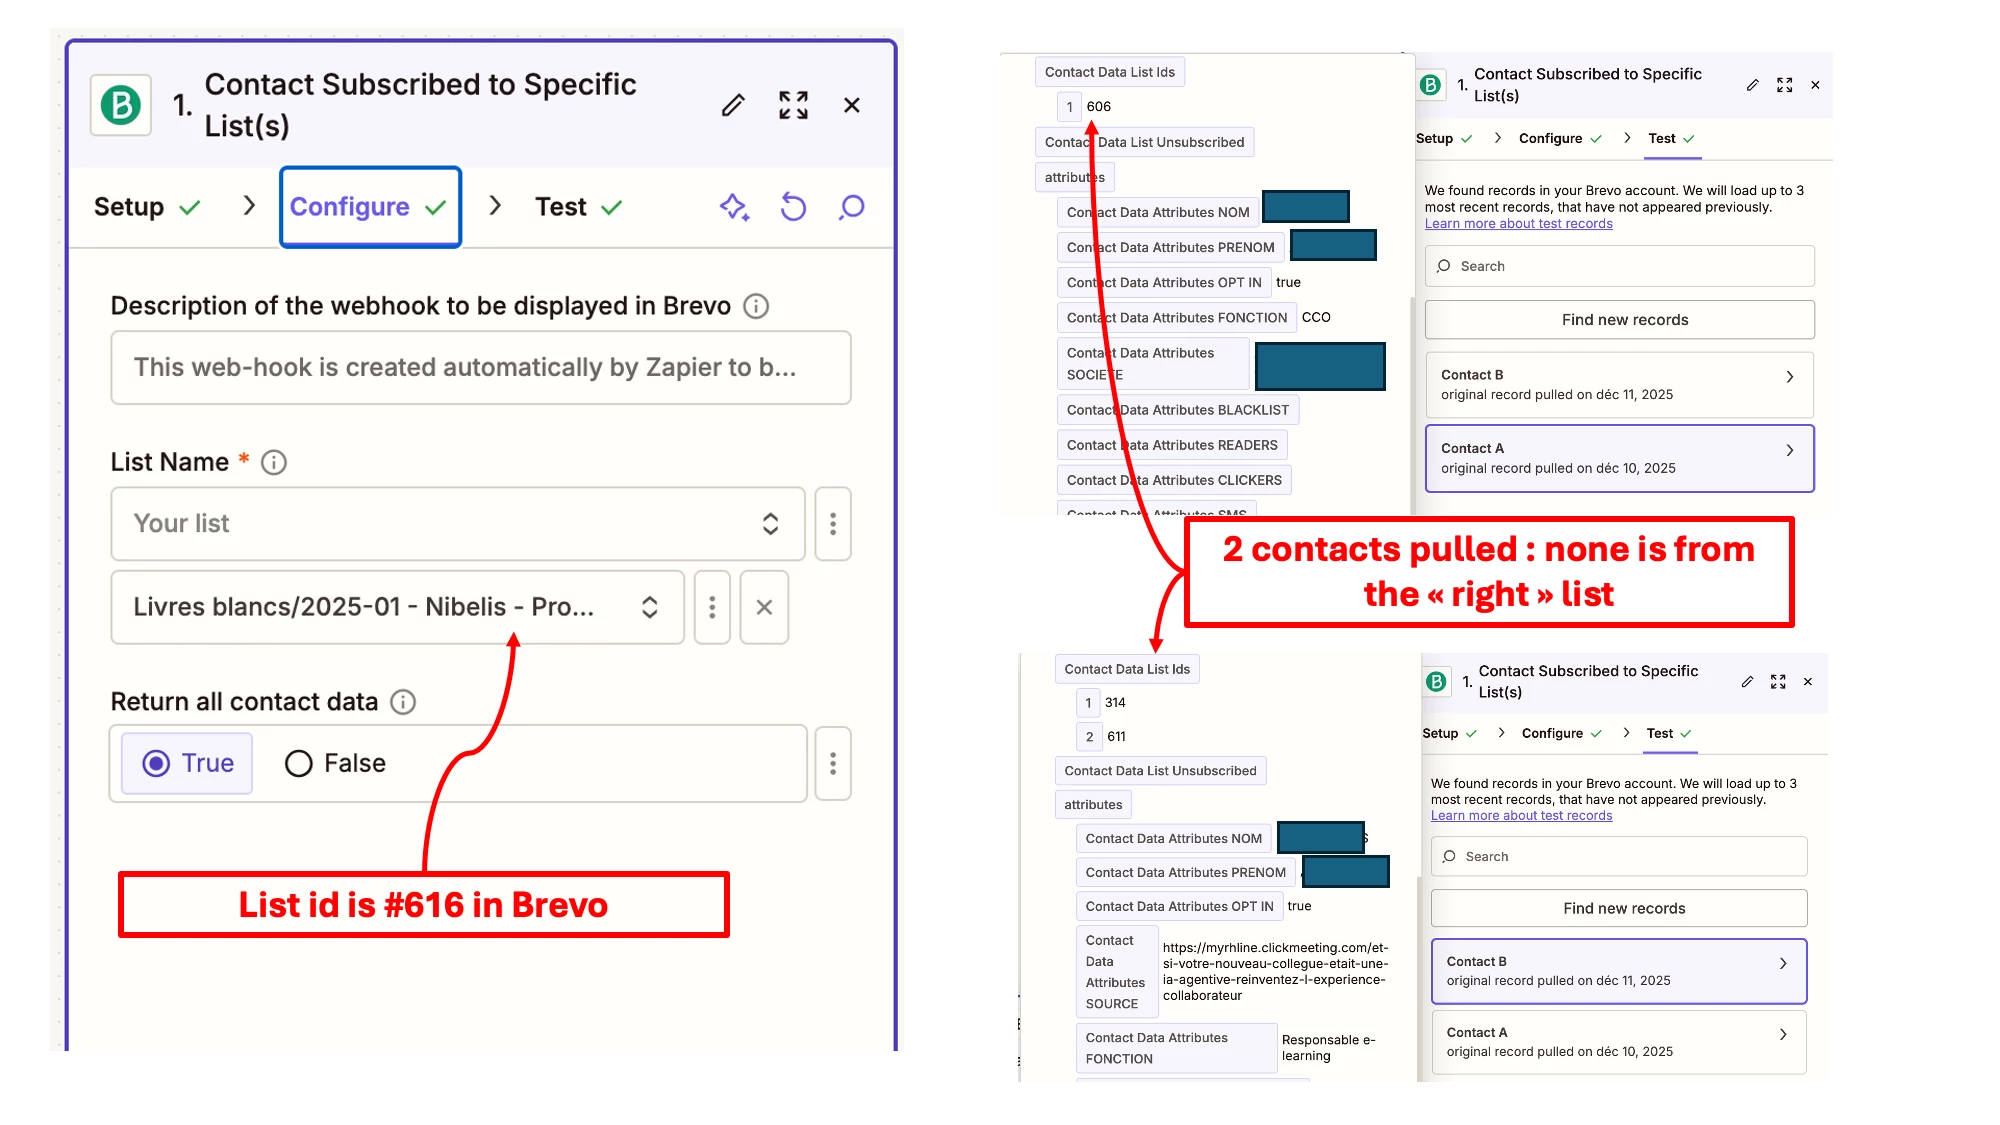Click the pencil rename icon in large panel header

click(x=733, y=105)
